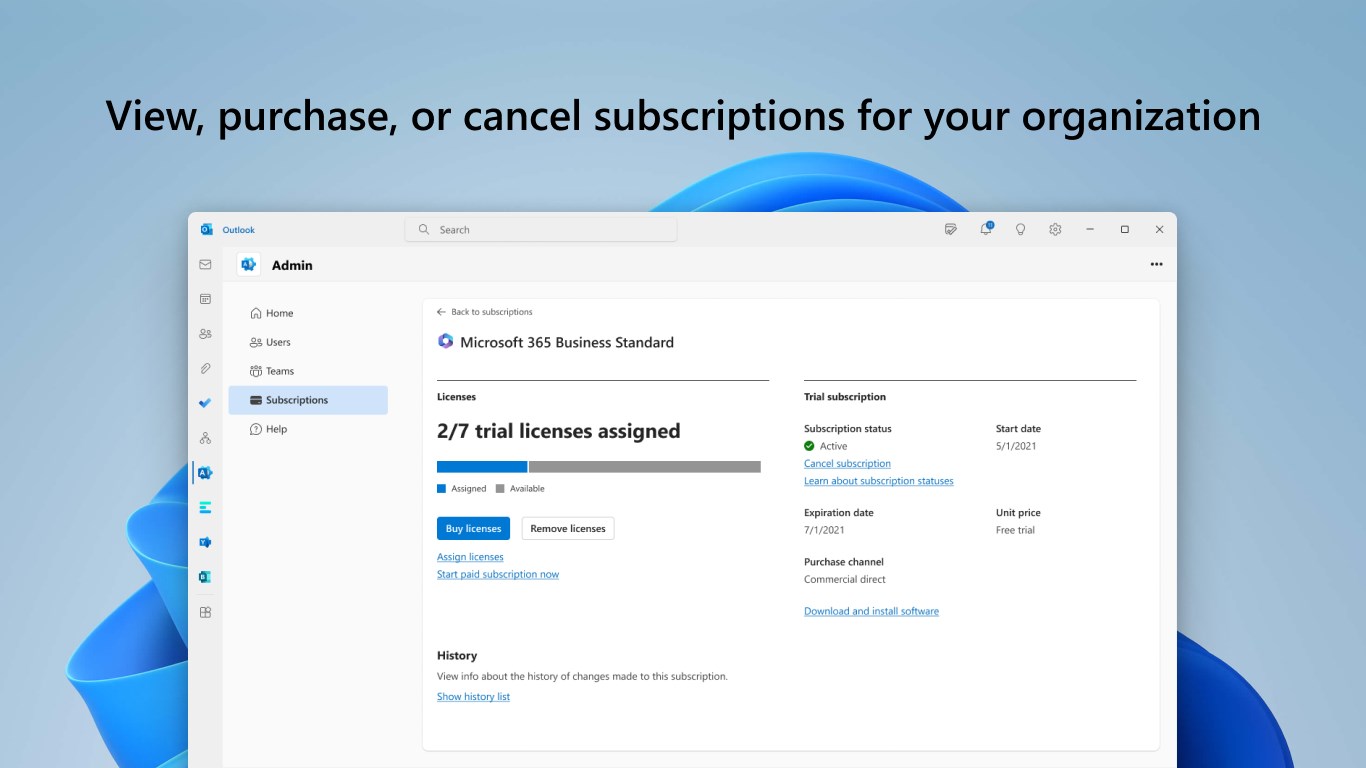Click expiration date value 7/1/2021
Viewport: 1366px width, 768px height.
tap(824, 530)
